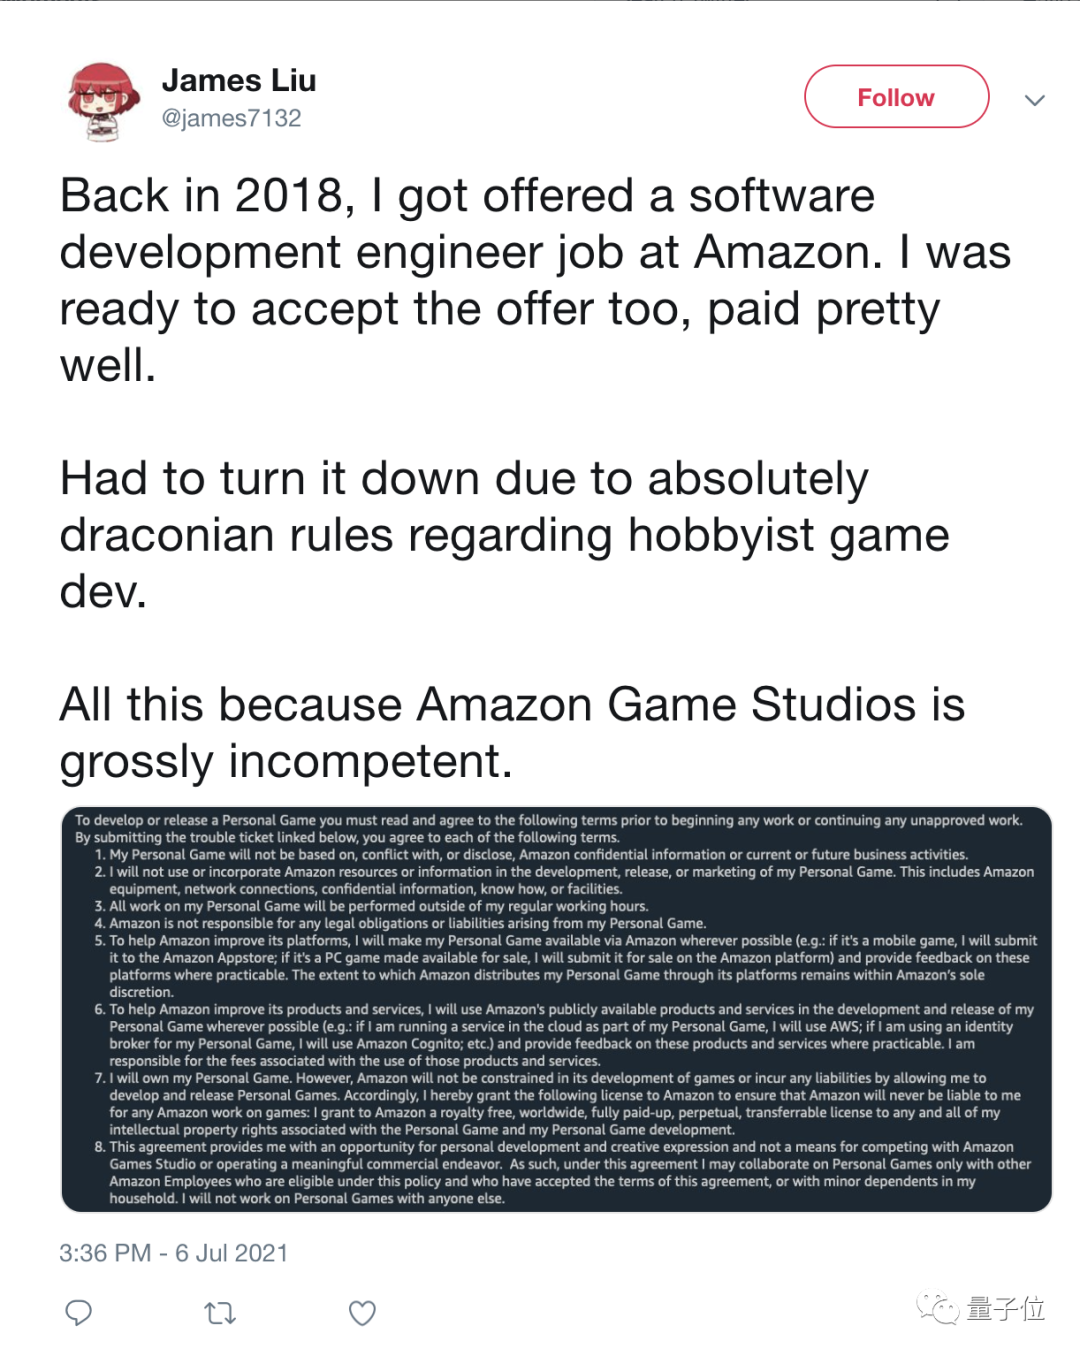Screen dimensions: 1080x1356
Task: Click the 'To develop or release' heading line
Action: coord(548,820)
